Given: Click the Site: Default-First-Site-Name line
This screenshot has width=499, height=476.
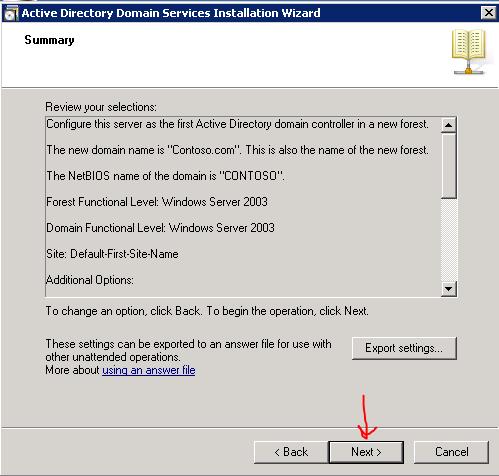Looking at the screenshot, I should 112,254.
